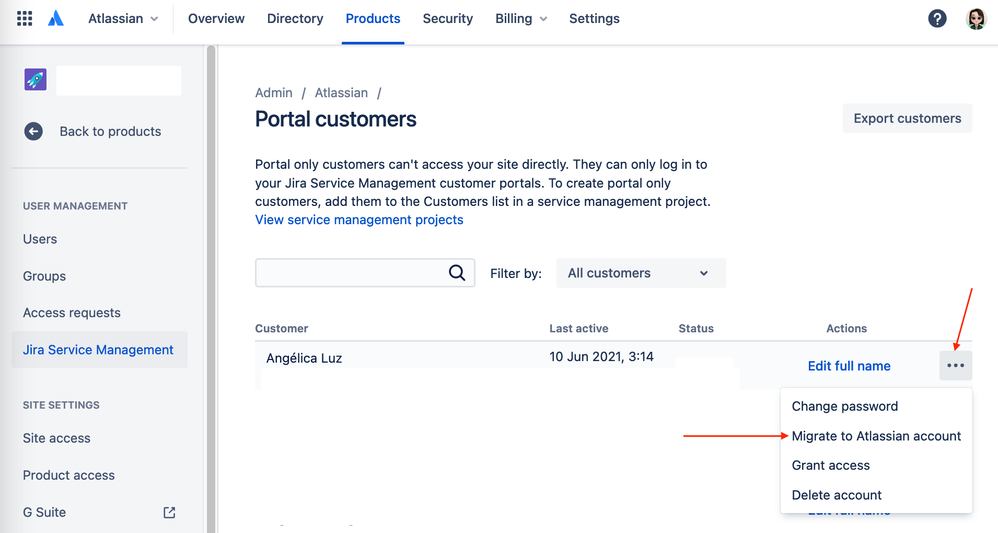Open the three-dot actions menu for Angélica Luz
The height and width of the screenshot is (533, 998).
955,366
